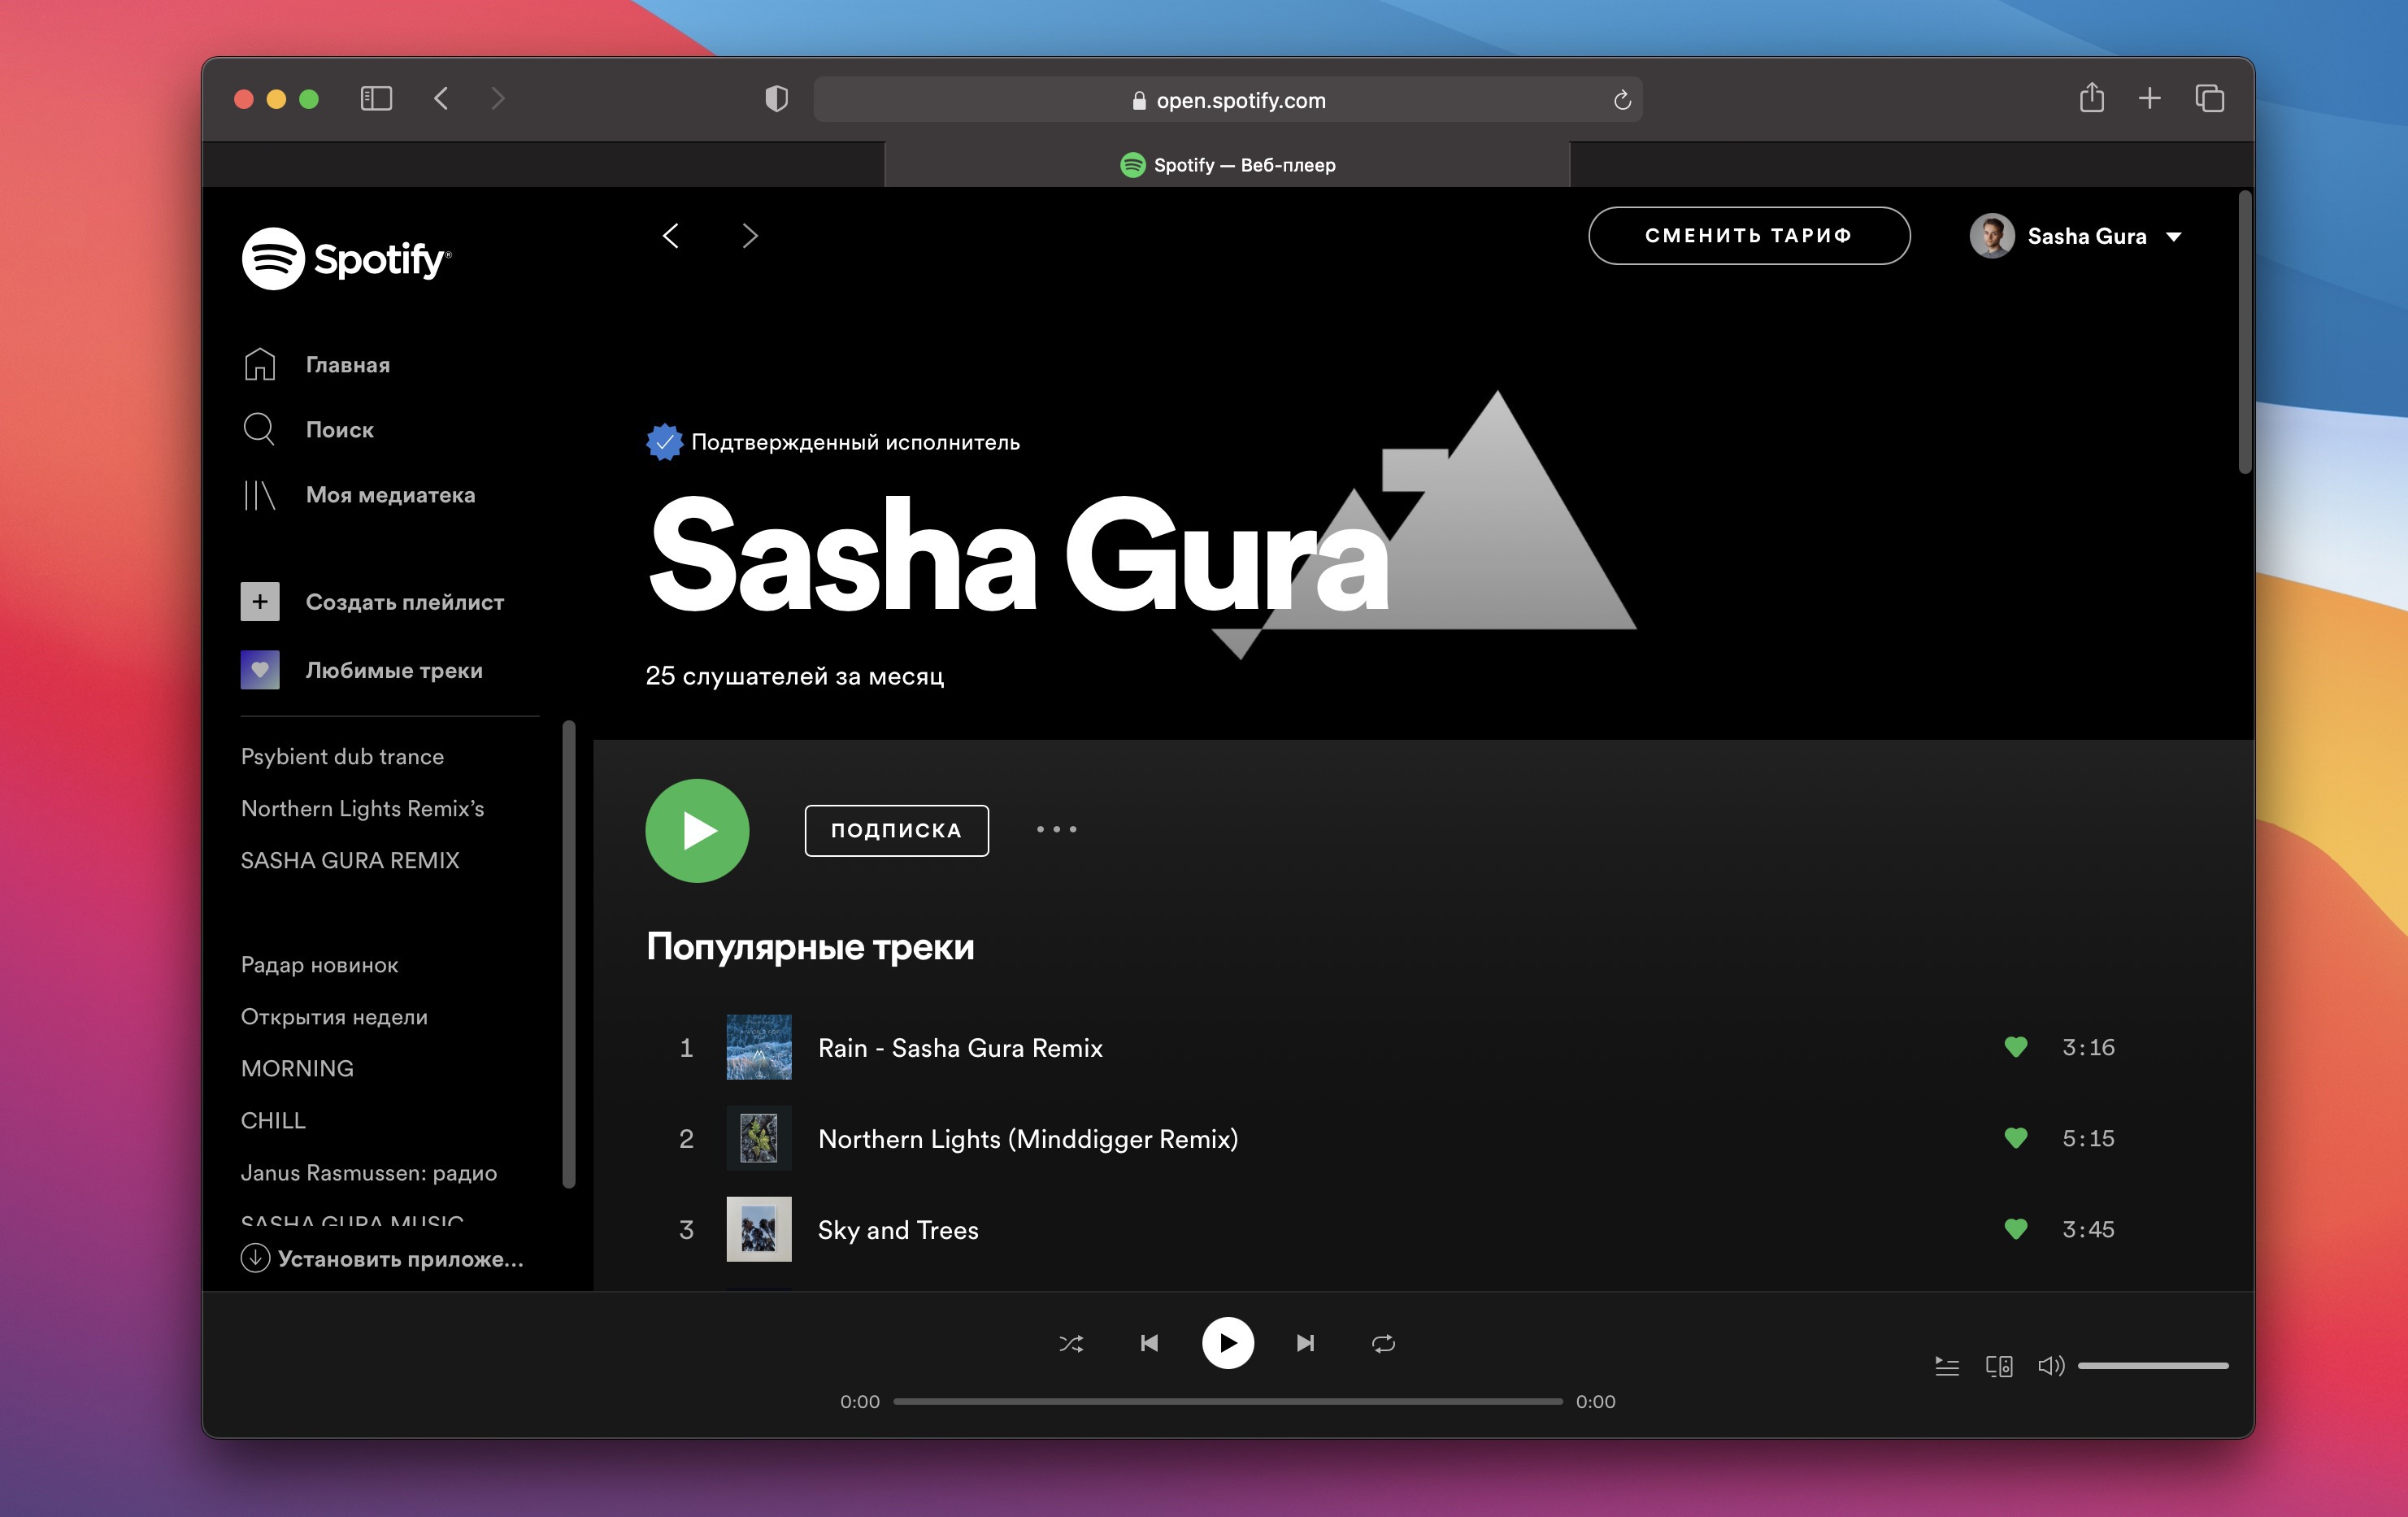Toggle heart on Northern Lights track

[2016, 1138]
